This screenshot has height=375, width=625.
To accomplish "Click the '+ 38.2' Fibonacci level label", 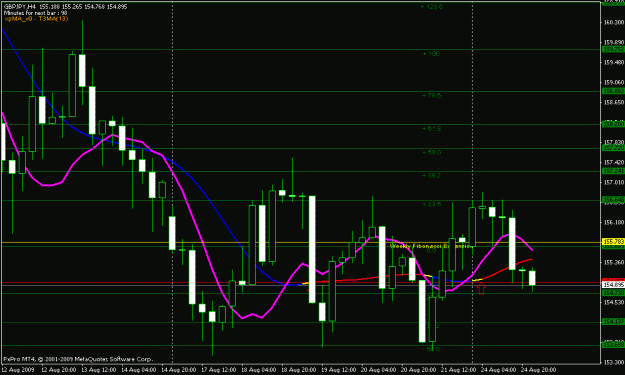I will click(x=431, y=175).
